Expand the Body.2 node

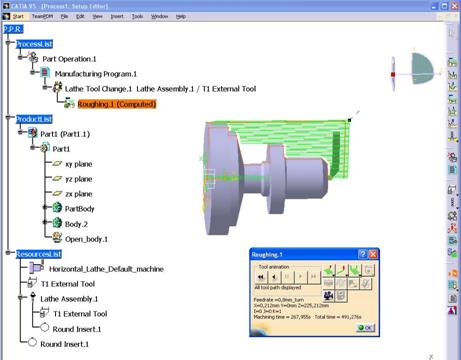click(x=45, y=222)
